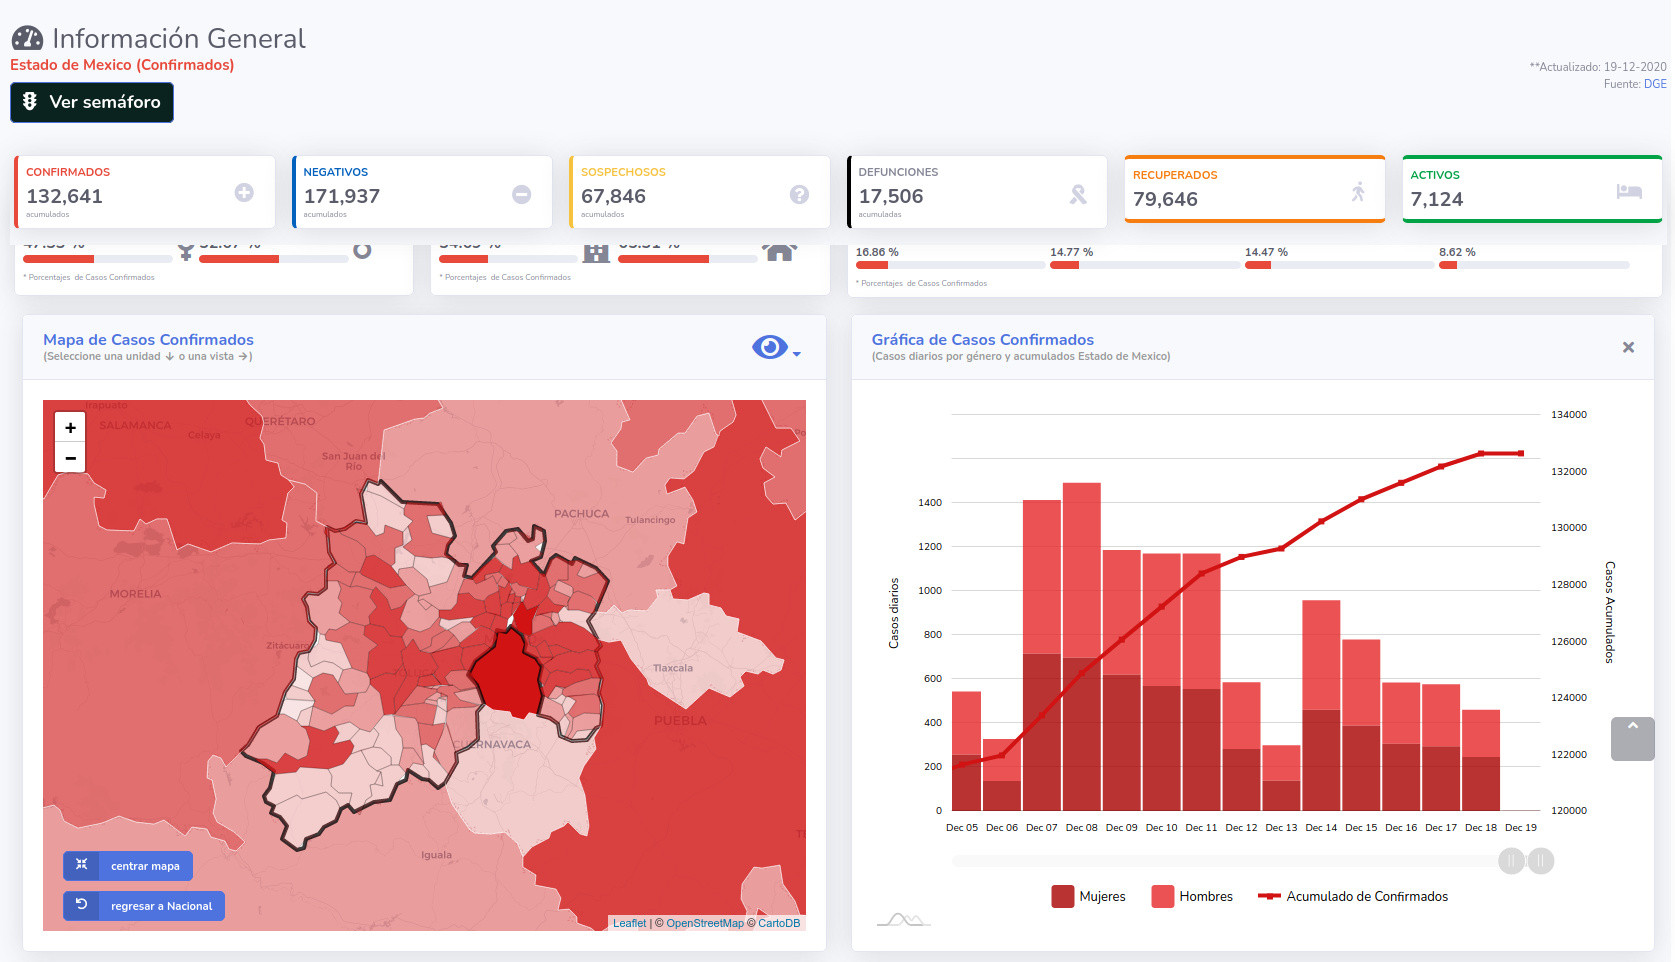Click the dashboard gauge icon beside Información General
1675x962 pixels.
(27, 38)
